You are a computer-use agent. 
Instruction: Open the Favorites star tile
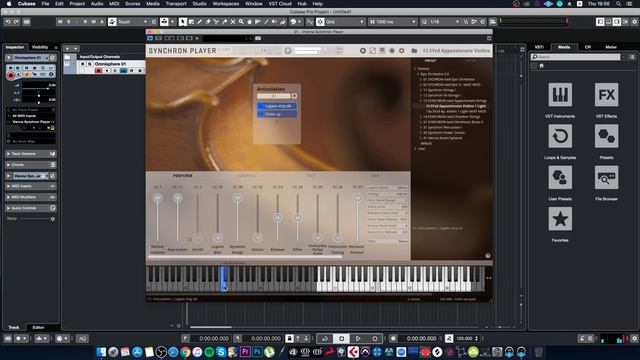(560, 219)
